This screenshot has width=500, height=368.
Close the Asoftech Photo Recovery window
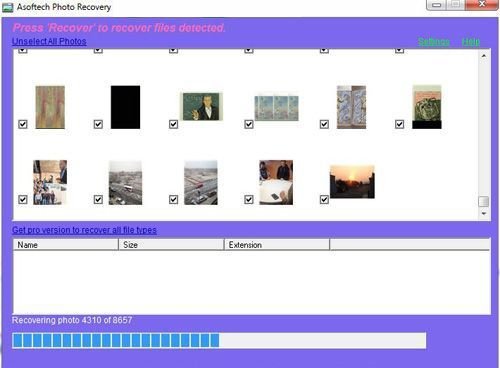point(482,5)
